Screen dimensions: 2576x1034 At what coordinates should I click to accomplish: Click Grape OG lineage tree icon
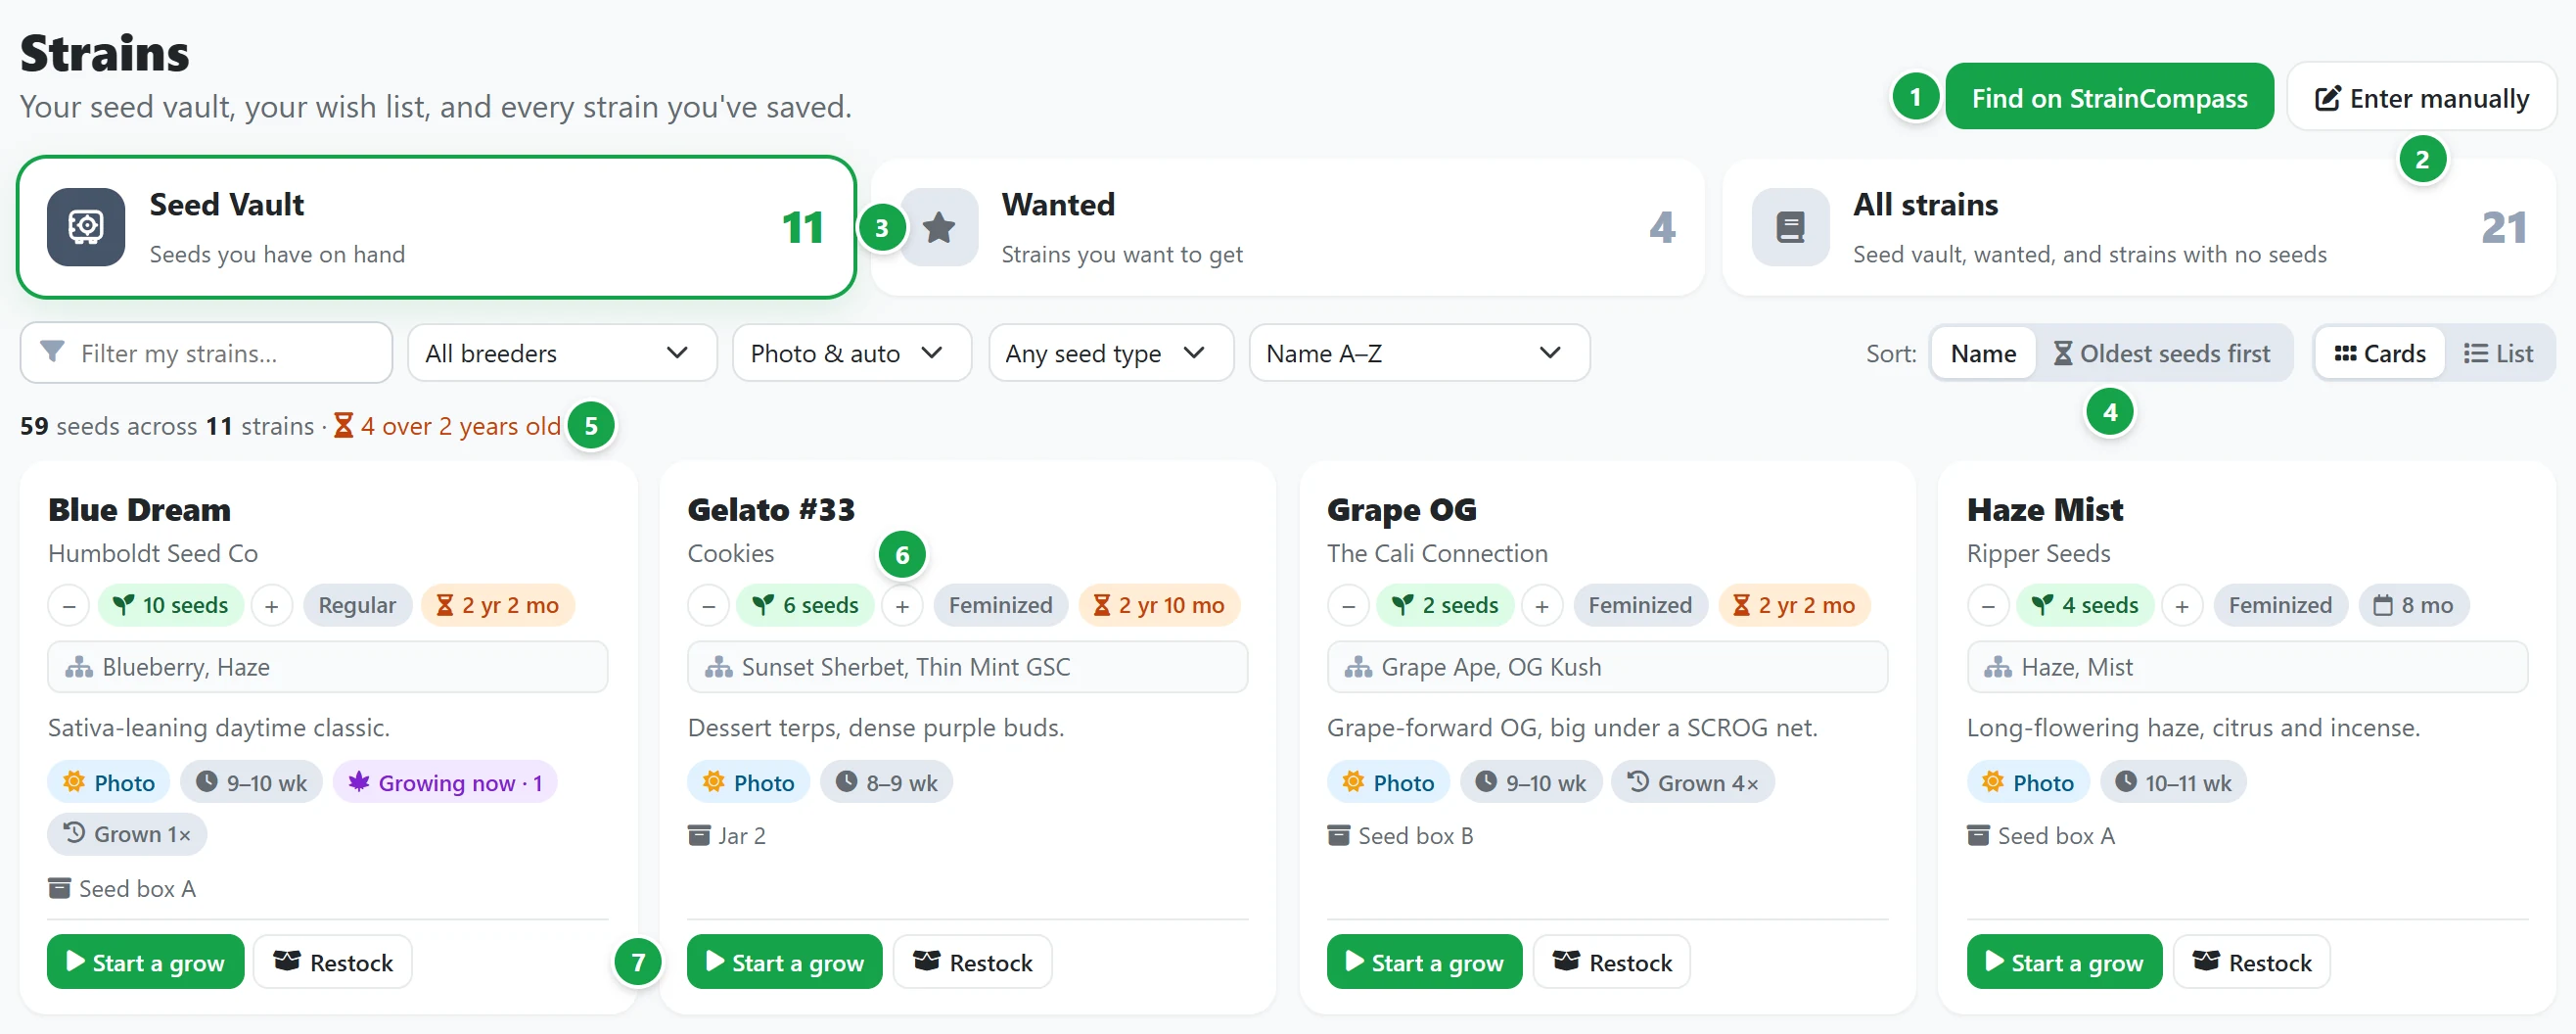(1357, 667)
